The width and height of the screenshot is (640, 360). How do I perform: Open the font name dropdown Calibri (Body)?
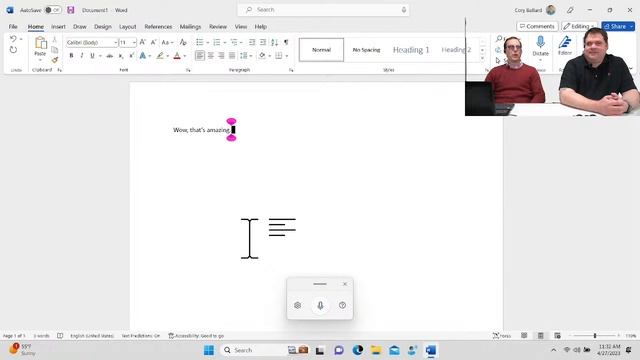(x=116, y=42)
